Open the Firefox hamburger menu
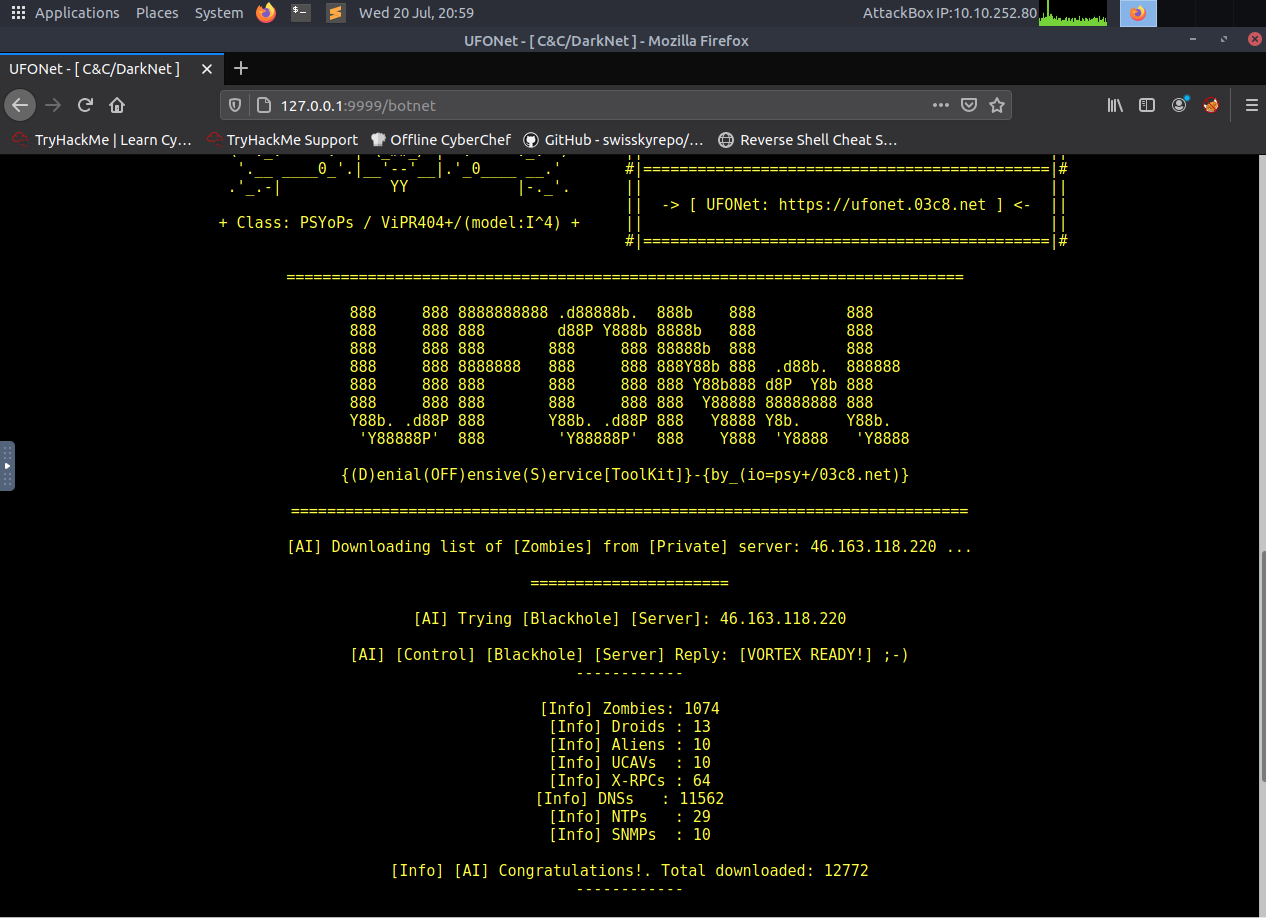This screenshot has height=918, width=1266. coord(1251,104)
